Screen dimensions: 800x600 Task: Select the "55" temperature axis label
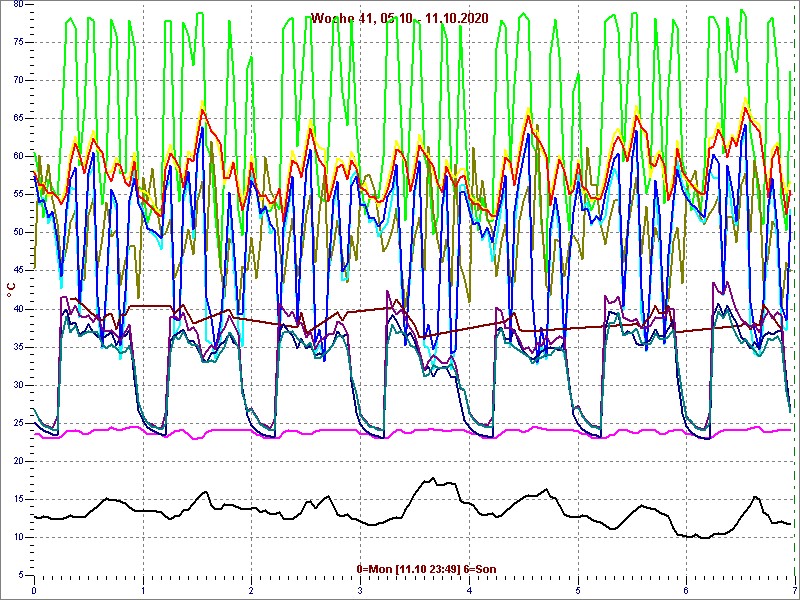18,194
